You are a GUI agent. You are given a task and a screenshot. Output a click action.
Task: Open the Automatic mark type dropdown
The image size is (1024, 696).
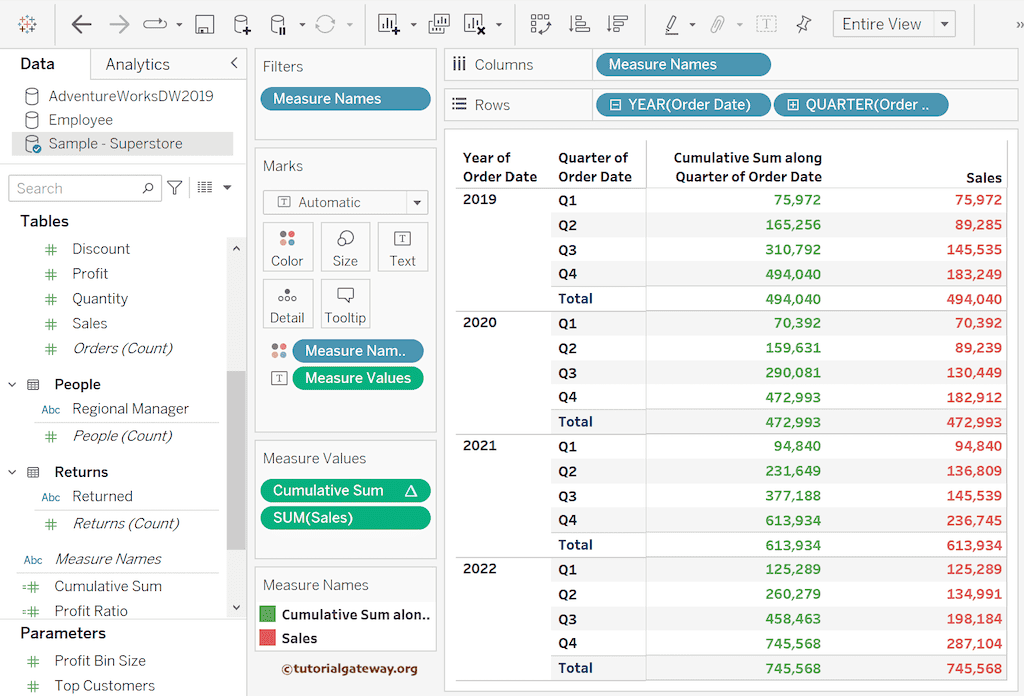(x=416, y=202)
